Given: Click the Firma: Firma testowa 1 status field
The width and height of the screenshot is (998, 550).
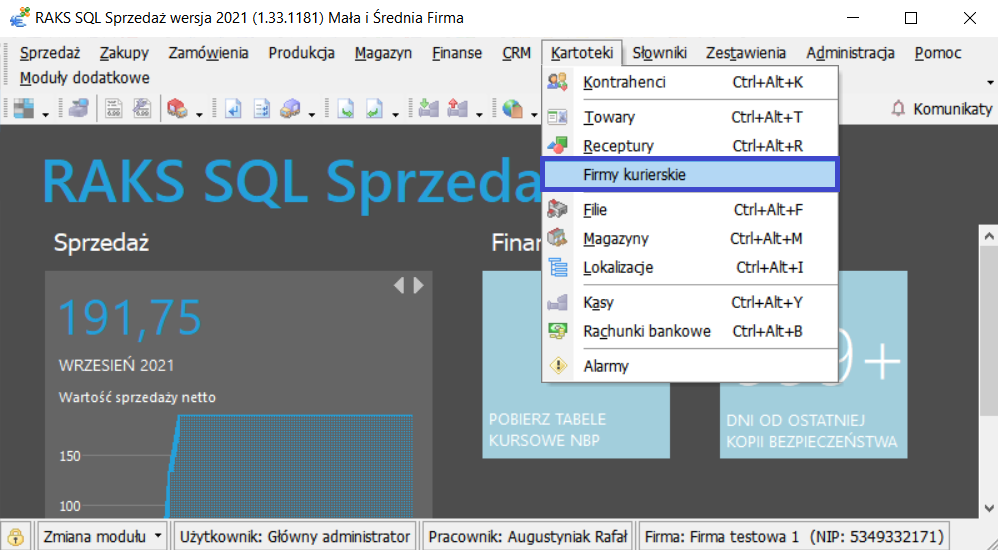Looking at the screenshot, I should [794, 537].
